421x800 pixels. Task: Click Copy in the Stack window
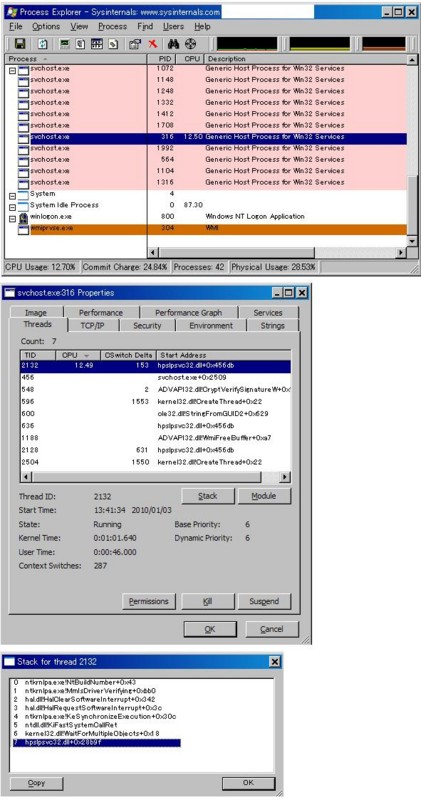click(x=37, y=783)
